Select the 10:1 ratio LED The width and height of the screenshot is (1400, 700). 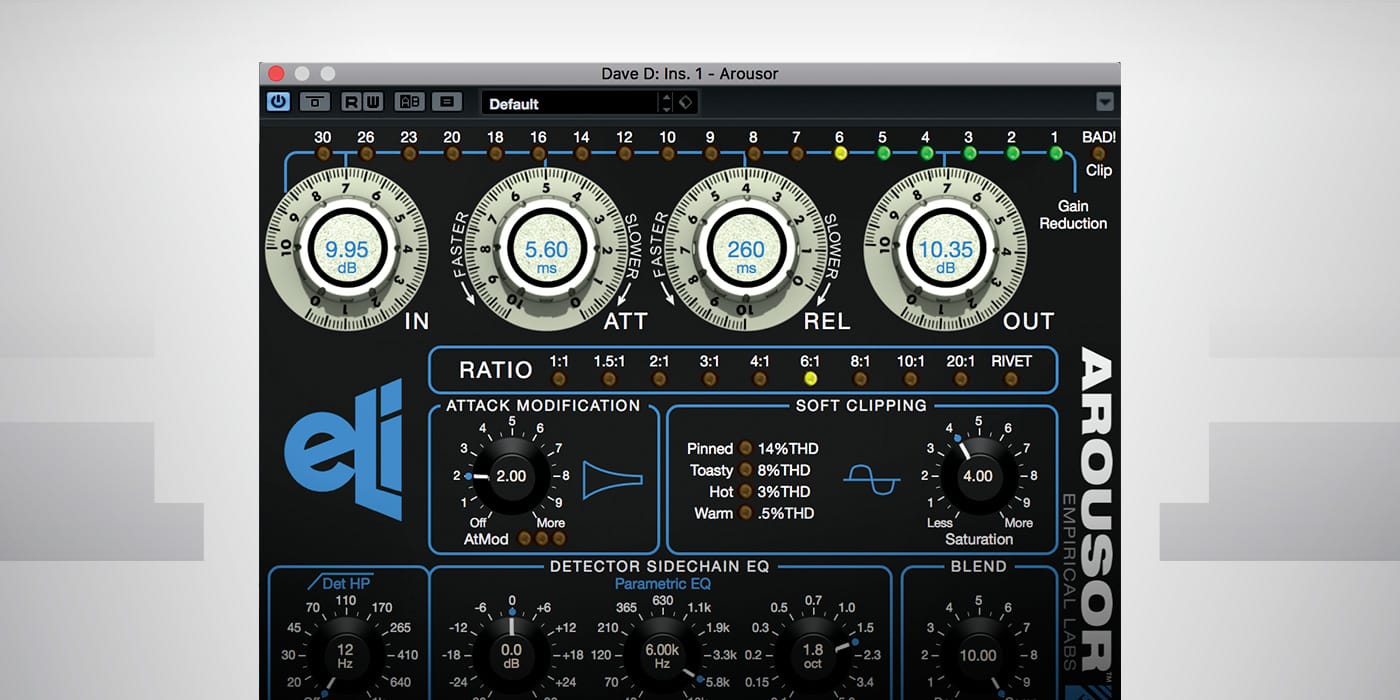pyautogui.click(x=910, y=379)
